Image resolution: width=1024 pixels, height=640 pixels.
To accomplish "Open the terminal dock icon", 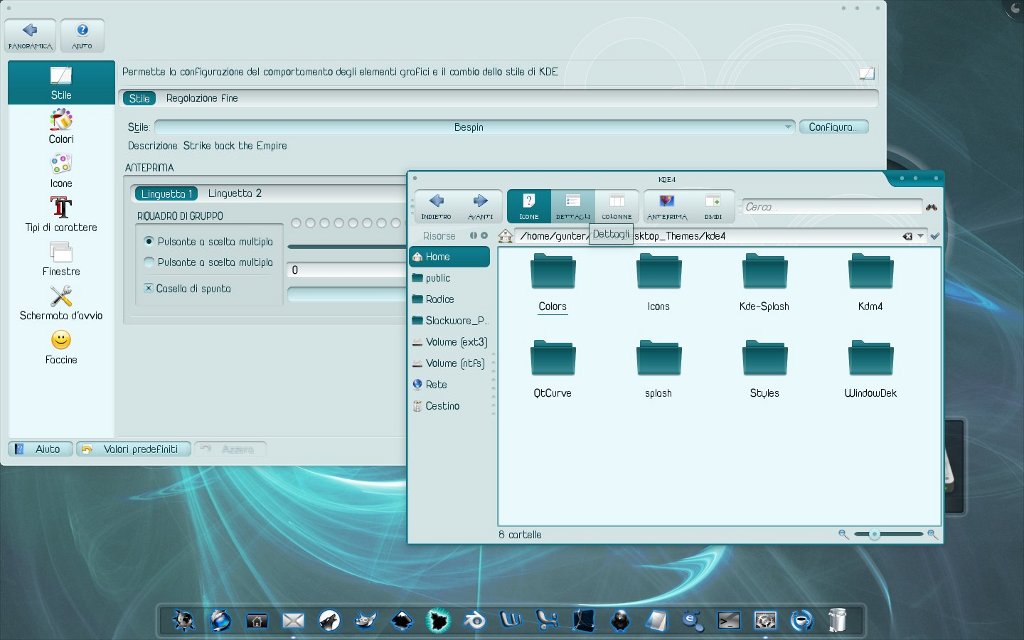I will pyautogui.click(x=729, y=619).
